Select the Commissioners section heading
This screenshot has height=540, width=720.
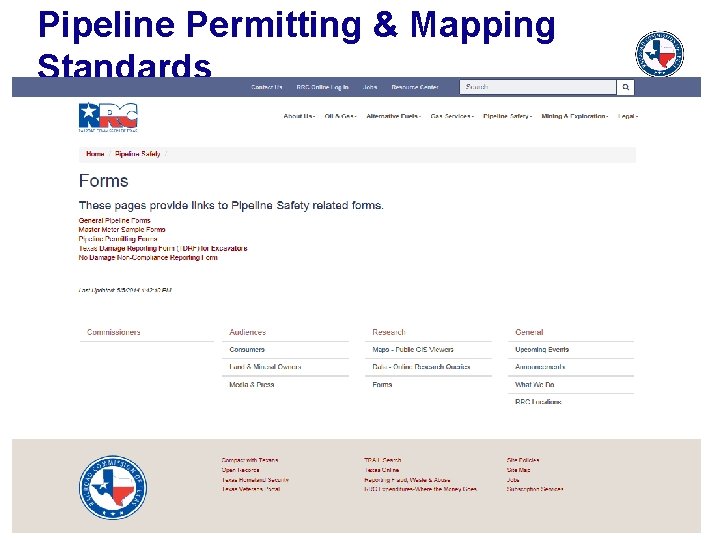click(x=113, y=332)
